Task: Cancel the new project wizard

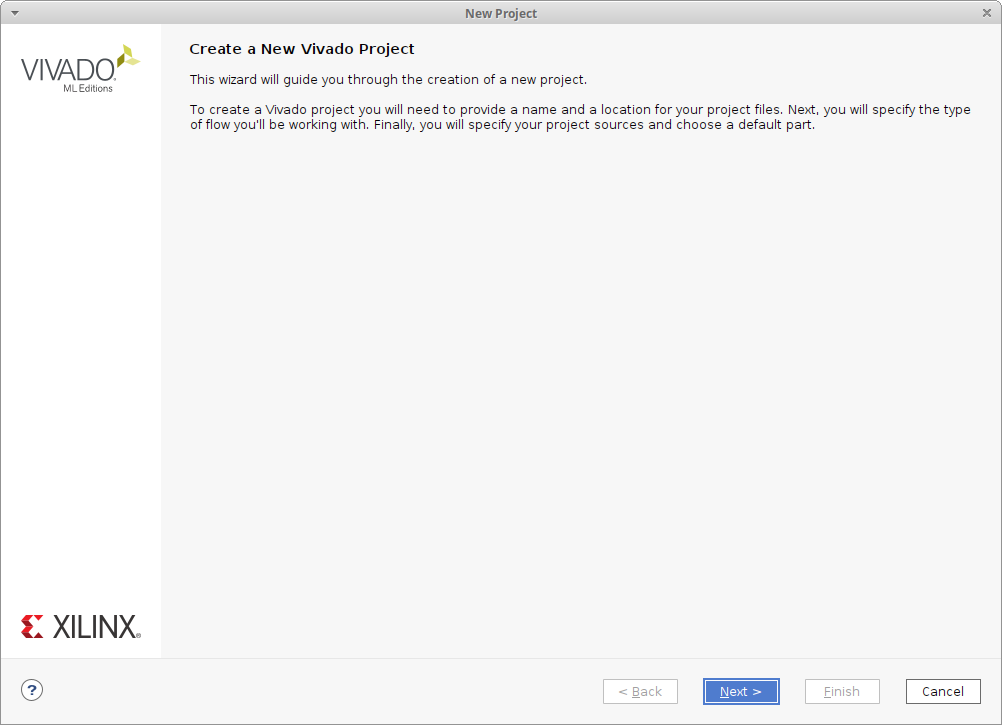Action: click(942, 691)
